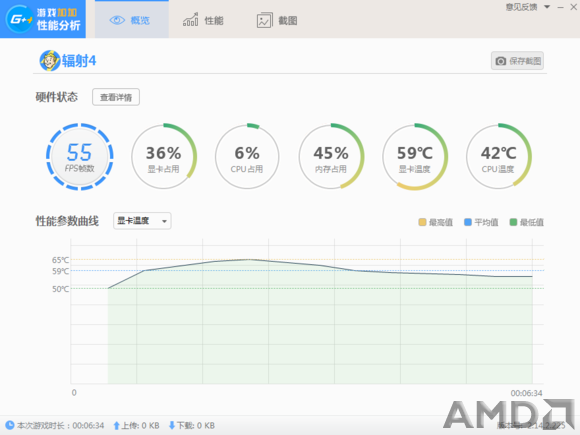The image size is (580, 435).
Task: Click the green 最低值 legend swatch
Action: click(x=513, y=222)
